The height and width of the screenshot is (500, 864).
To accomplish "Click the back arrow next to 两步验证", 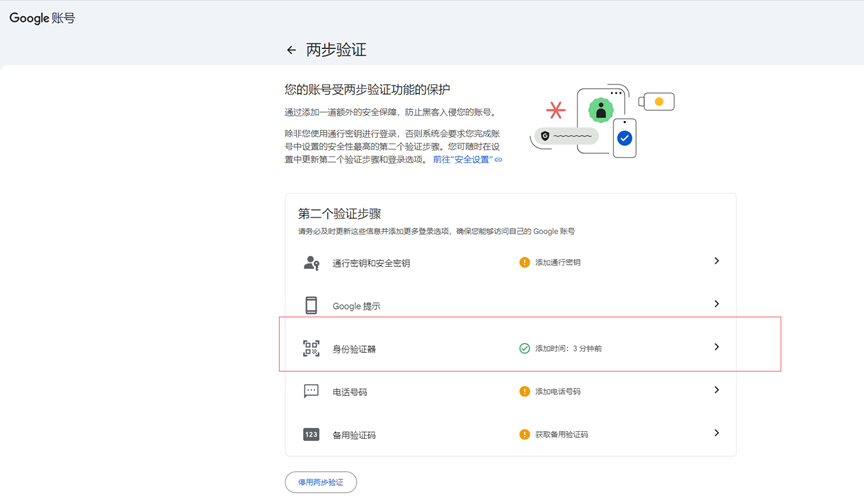I will tap(291, 50).
